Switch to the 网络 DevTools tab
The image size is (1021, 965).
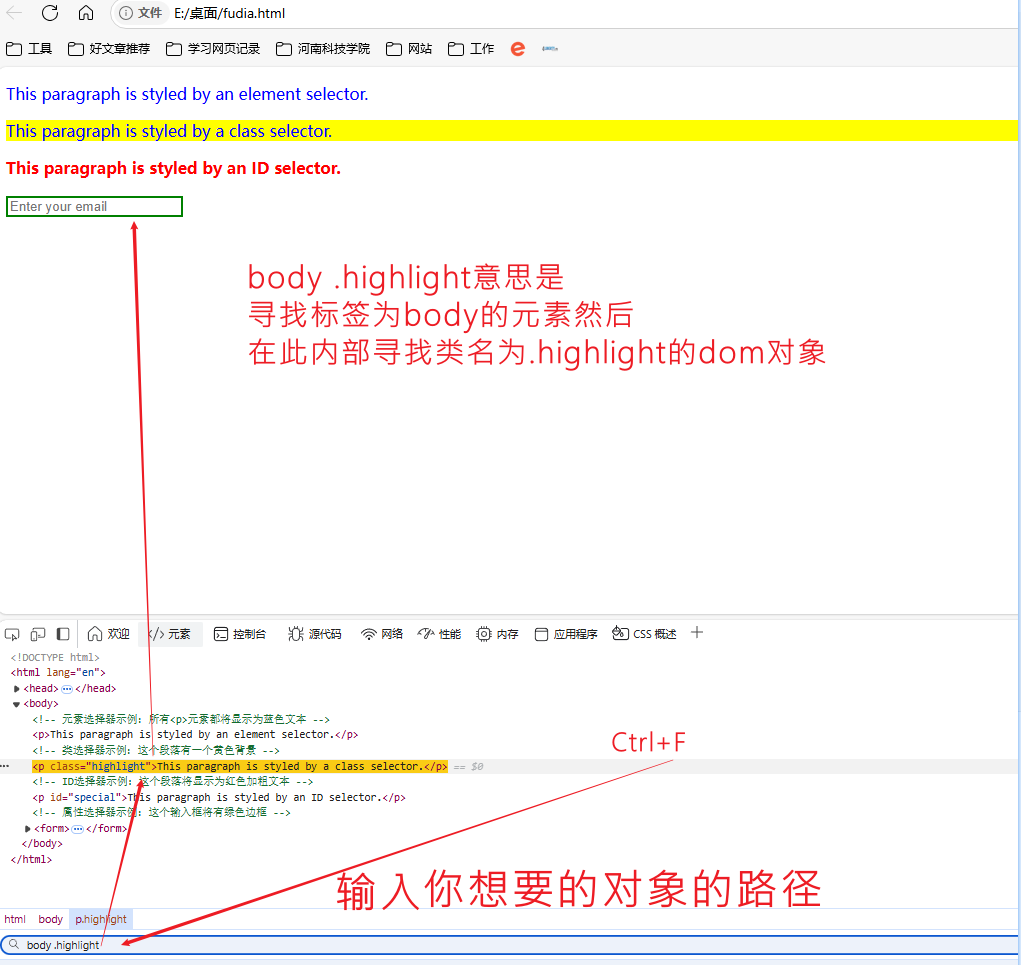382,634
